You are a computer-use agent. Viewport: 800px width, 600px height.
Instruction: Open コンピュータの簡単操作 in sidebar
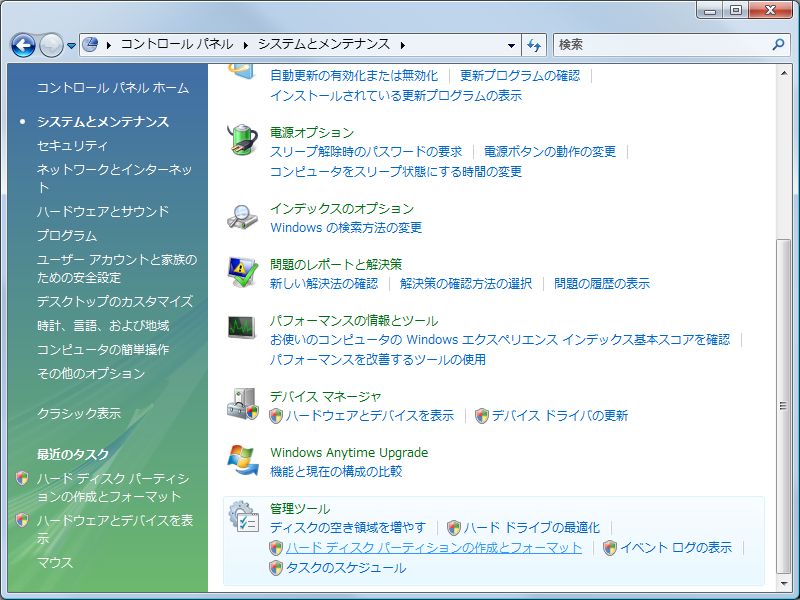103,349
